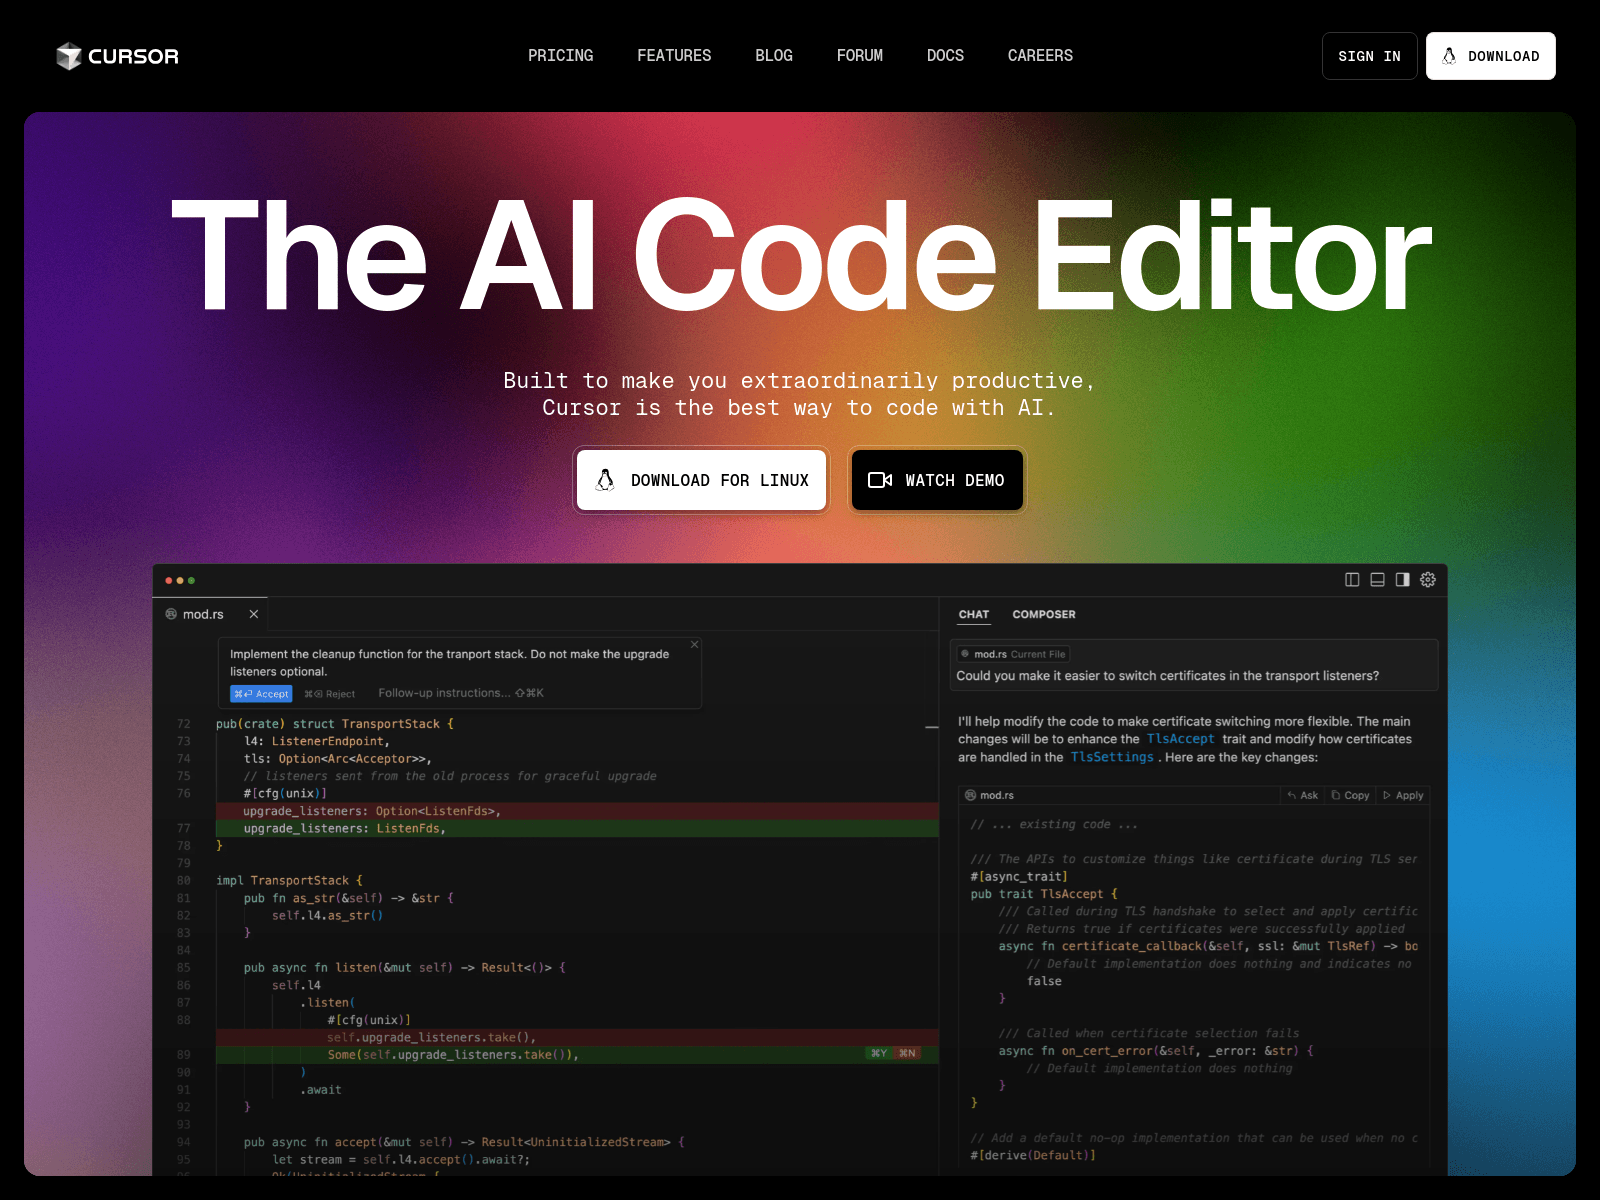The width and height of the screenshot is (1600, 1200).
Task: Click the Cursor logo in header
Action: click(x=117, y=56)
